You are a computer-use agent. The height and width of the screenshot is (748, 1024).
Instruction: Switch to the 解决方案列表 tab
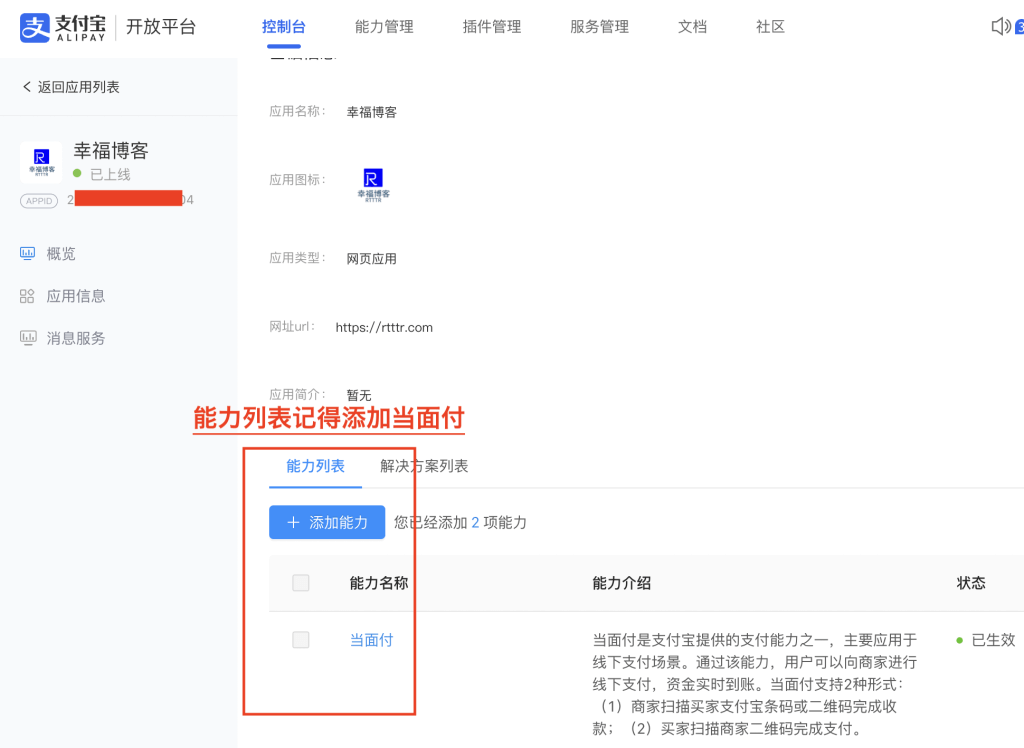point(424,466)
